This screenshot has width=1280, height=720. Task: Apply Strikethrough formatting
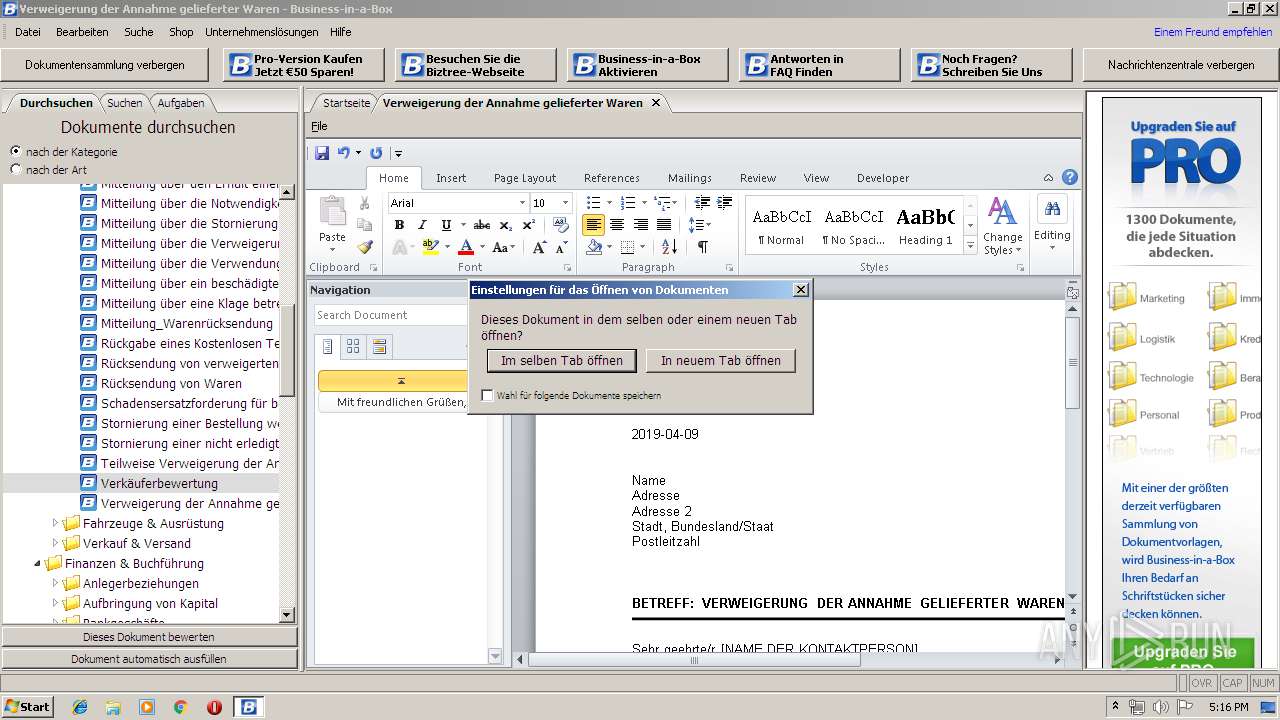[482, 225]
